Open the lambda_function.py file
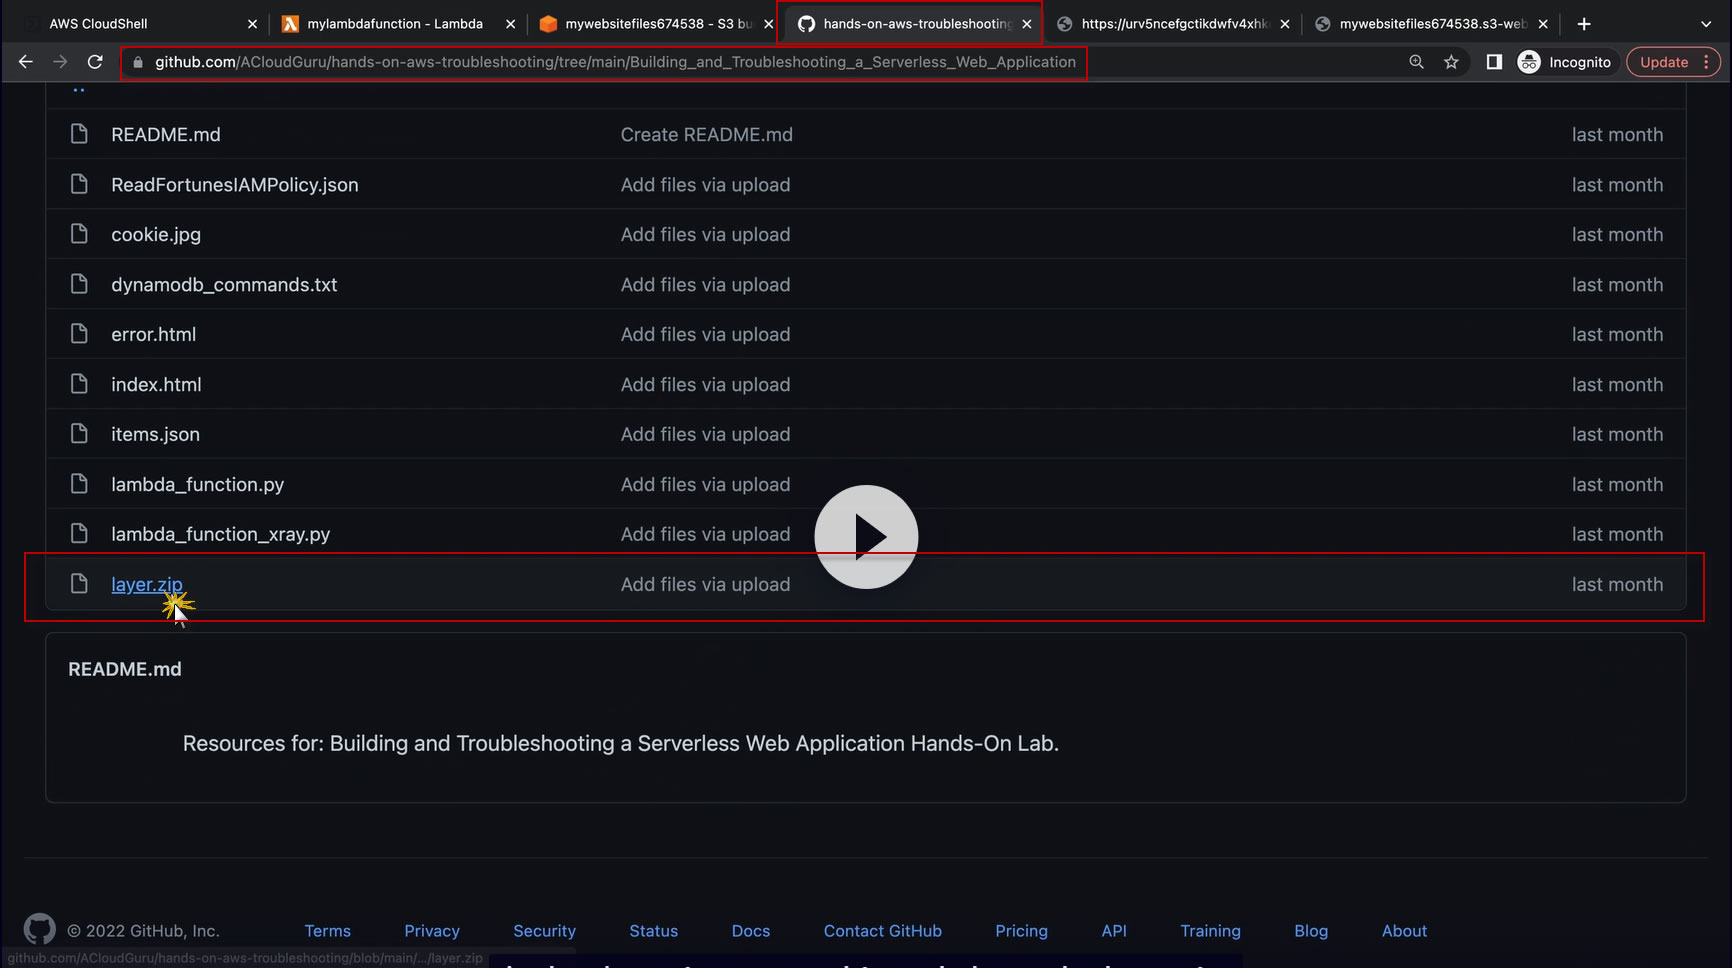Viewport: 1732px width, 968px height. [198, 484]
